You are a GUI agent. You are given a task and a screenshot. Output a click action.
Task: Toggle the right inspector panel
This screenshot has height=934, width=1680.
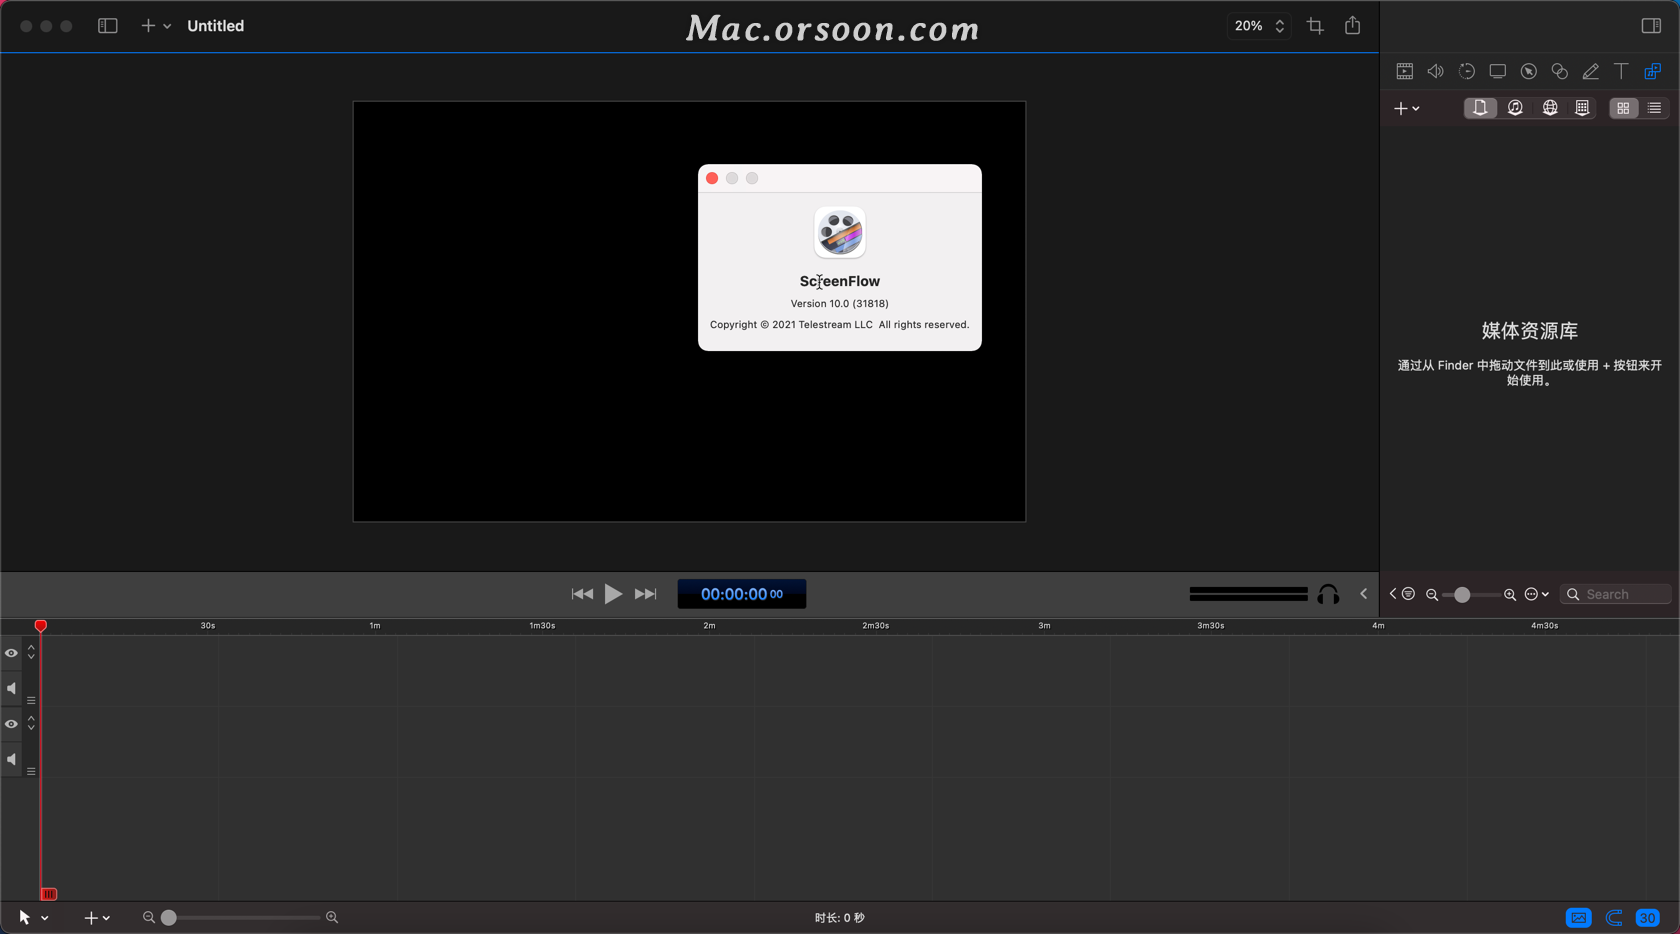[1651, 26]
